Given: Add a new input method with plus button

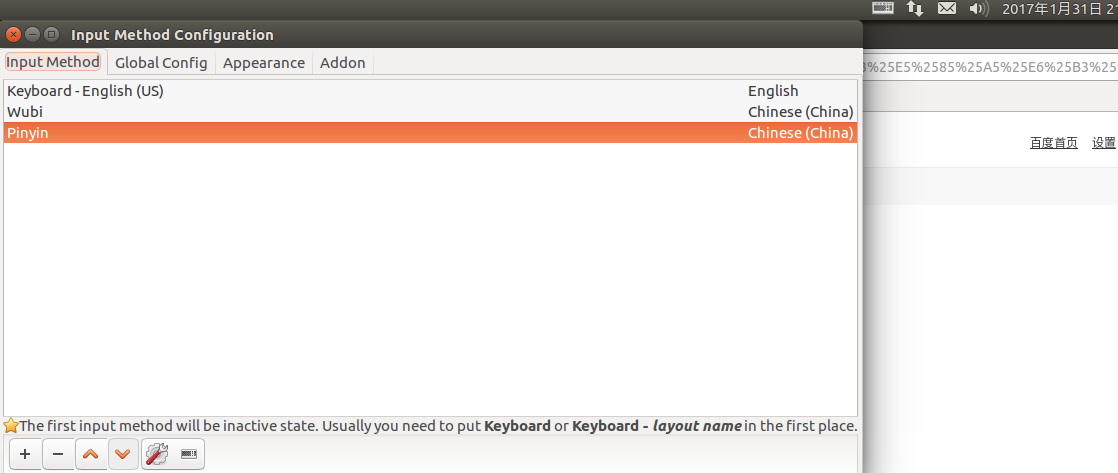Looking at the screenshot, I should tap(25, 454).
